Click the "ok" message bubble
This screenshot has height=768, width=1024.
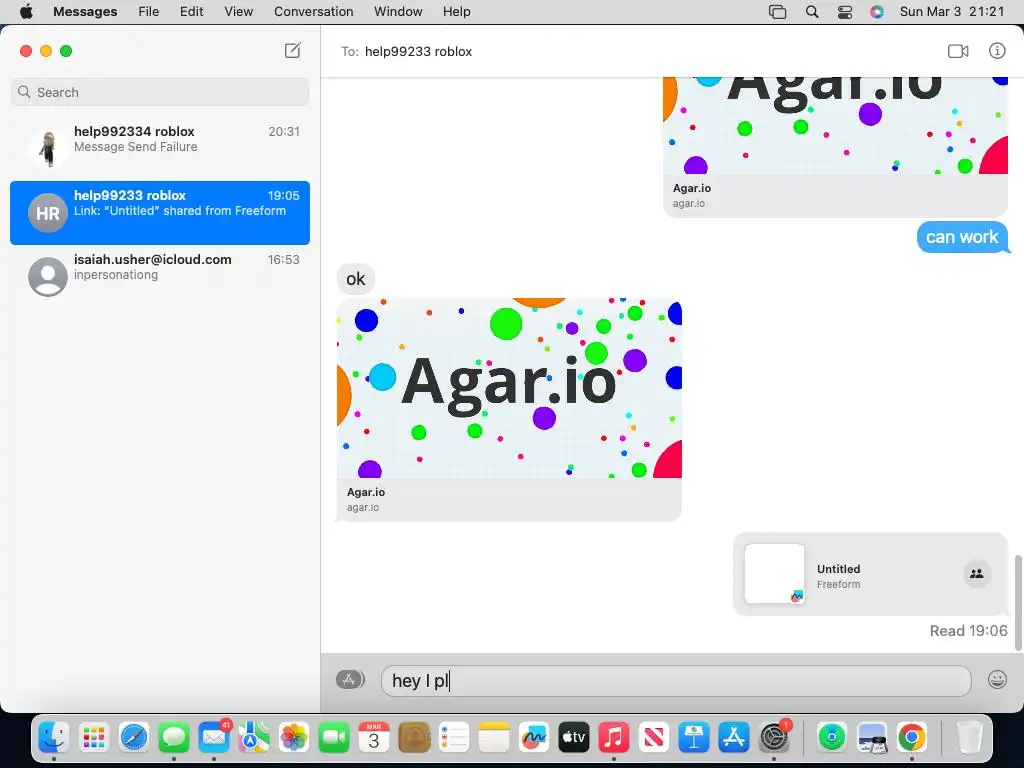point(356,279)
